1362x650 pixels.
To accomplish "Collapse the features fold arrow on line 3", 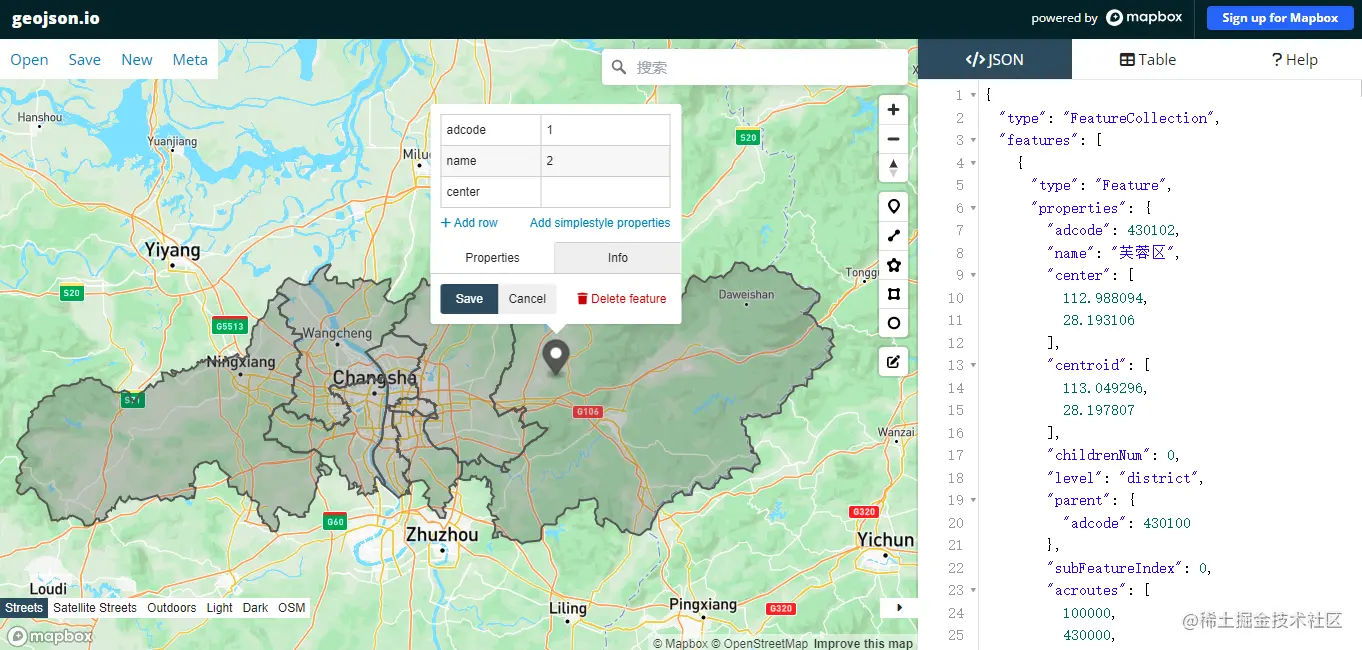I will point(973,141).
